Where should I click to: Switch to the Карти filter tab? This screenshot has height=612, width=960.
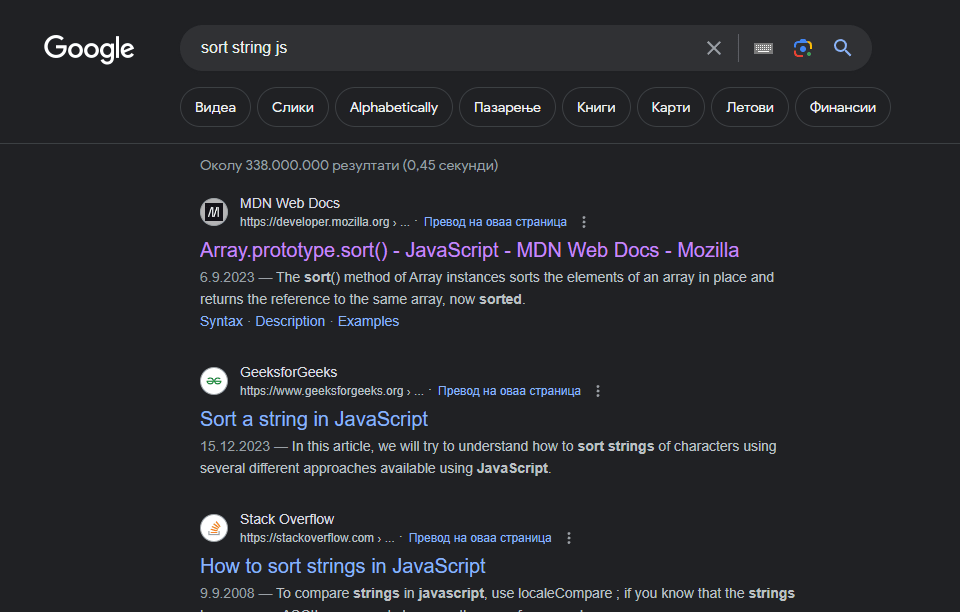[670, 107]
